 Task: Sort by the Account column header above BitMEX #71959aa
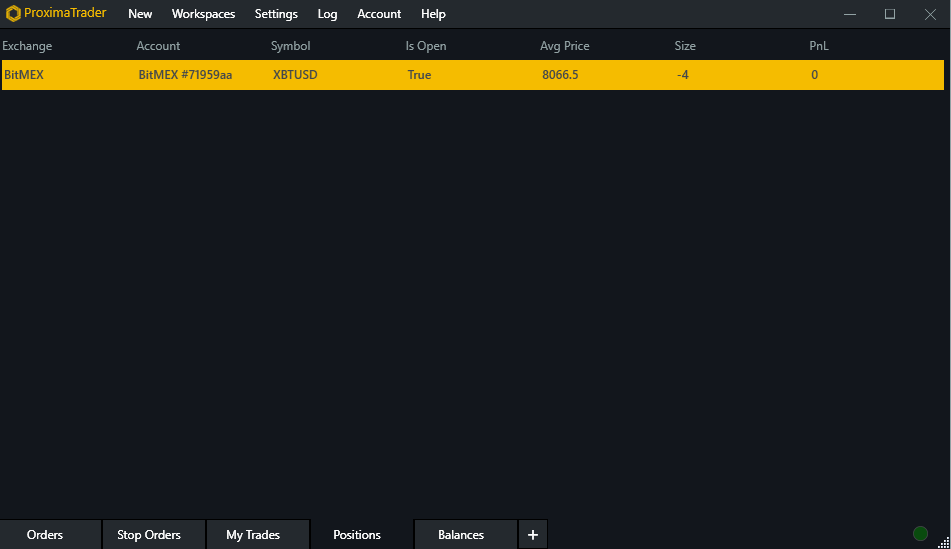point(158,46)
